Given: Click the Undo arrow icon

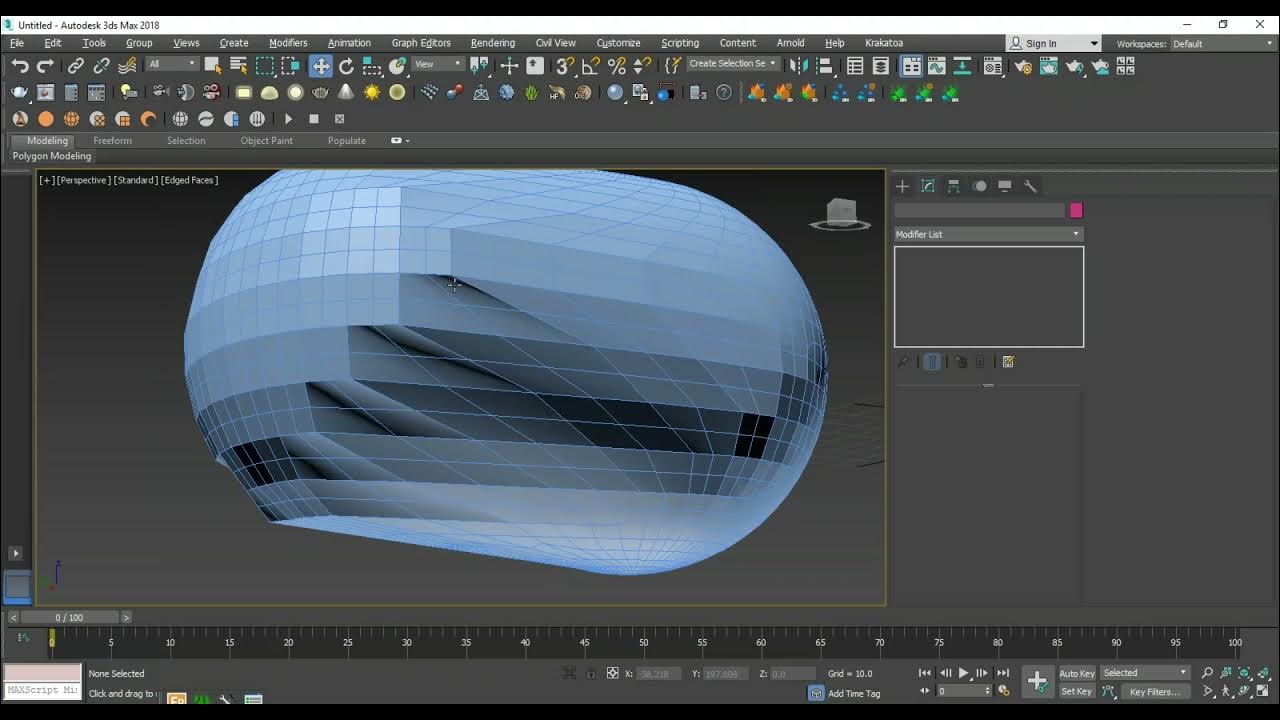Looking at the screenshot, I should (19, 66).
